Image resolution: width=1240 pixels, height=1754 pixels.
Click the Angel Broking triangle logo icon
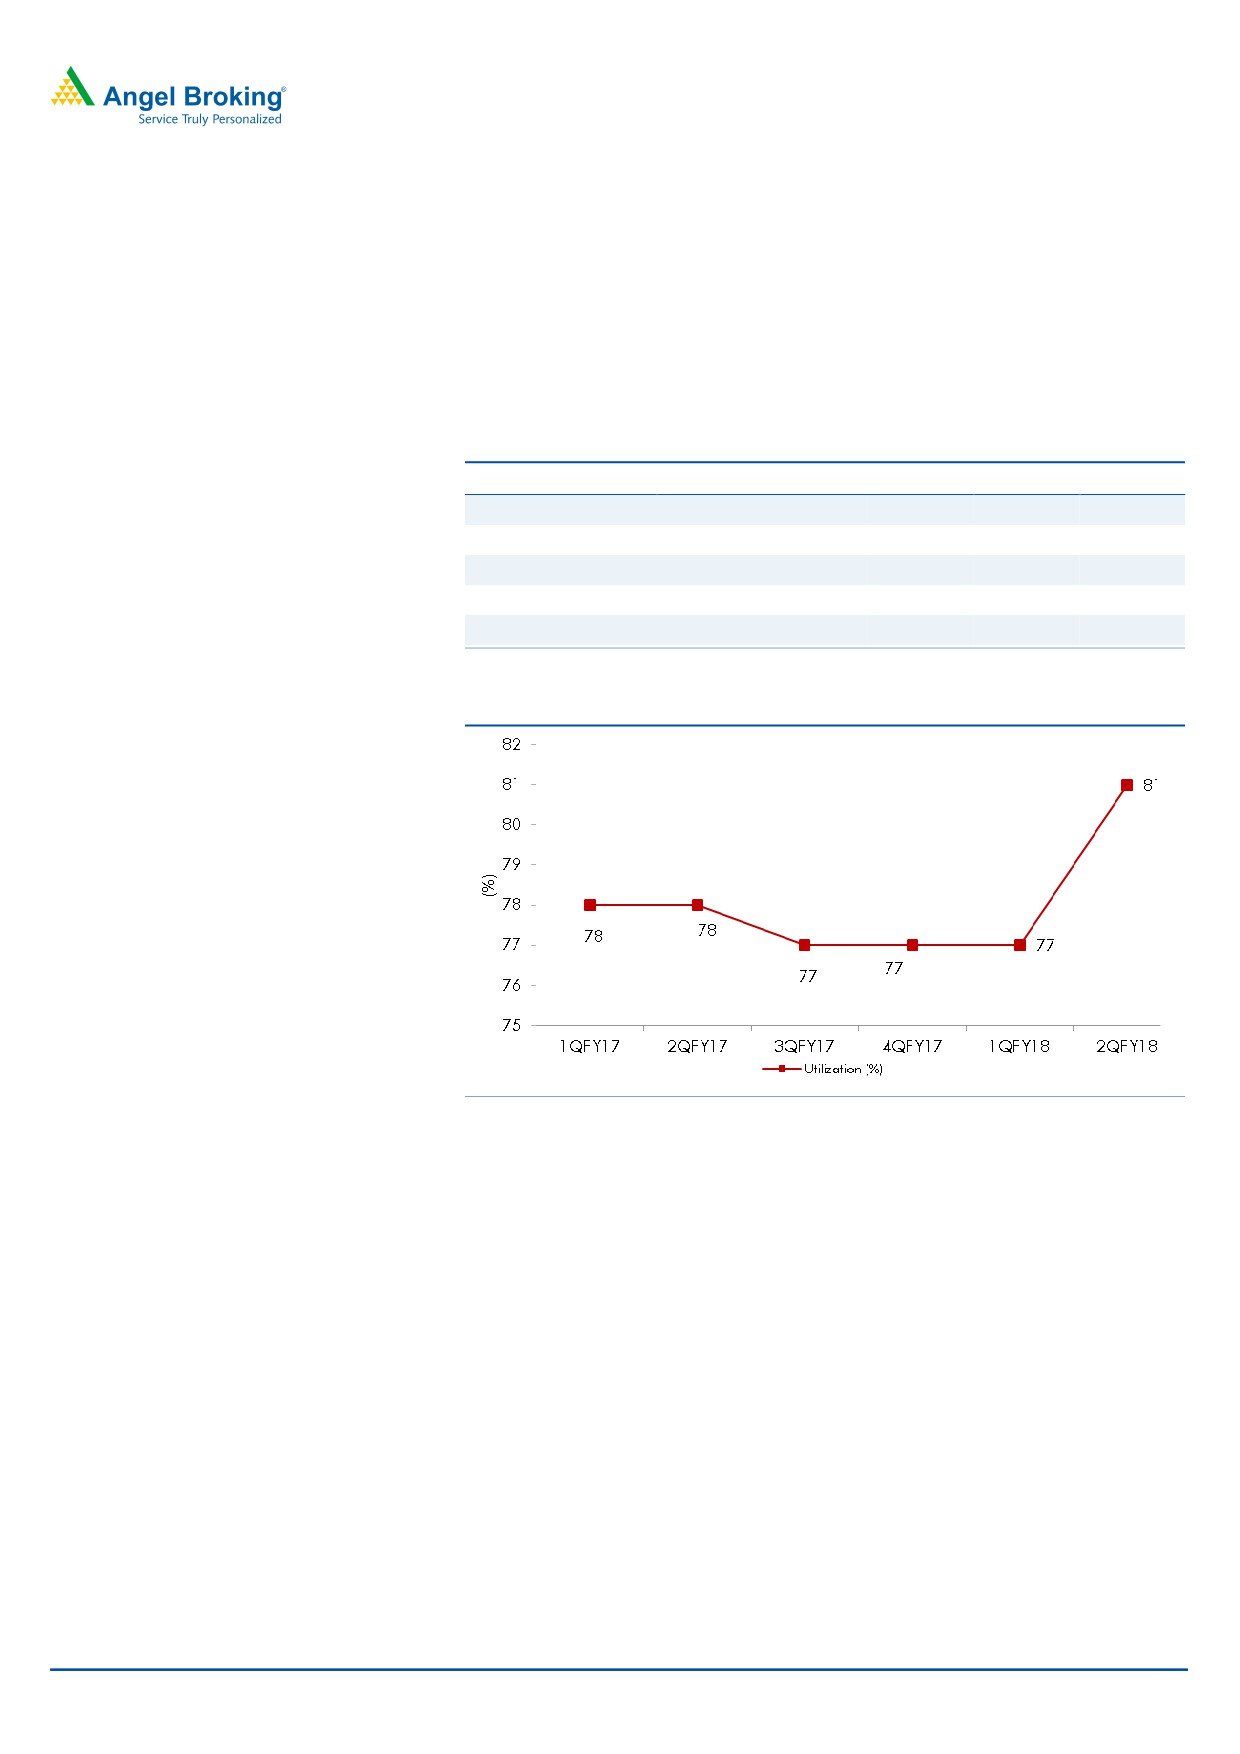tap(72, 88)
